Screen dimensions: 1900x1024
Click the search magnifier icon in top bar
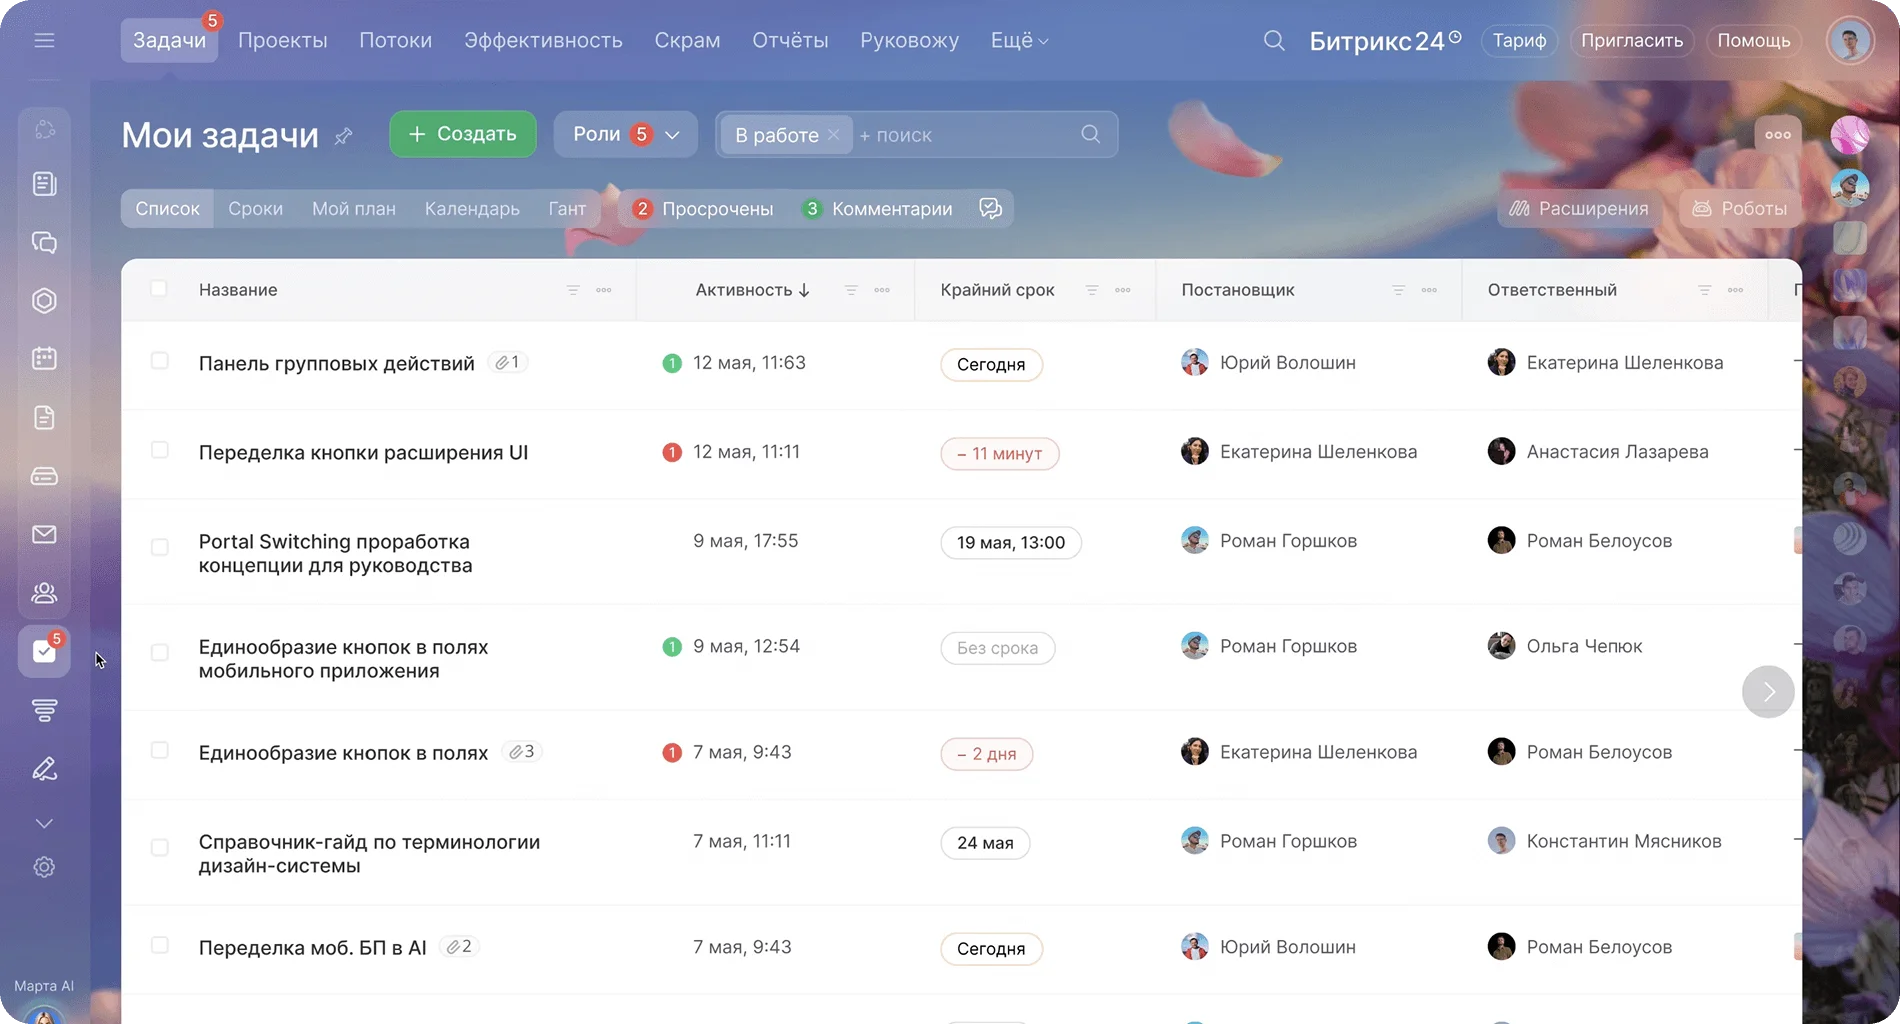[x=1273, y=41]
